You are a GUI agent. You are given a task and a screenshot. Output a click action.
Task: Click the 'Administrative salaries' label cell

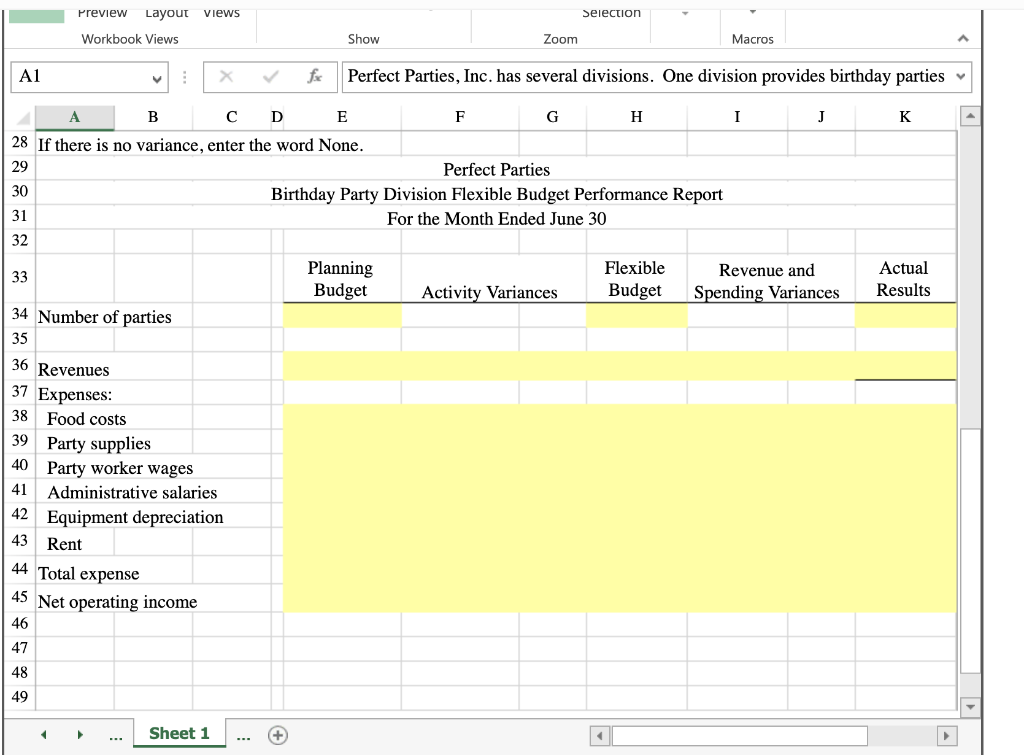(x=132, y=492)
